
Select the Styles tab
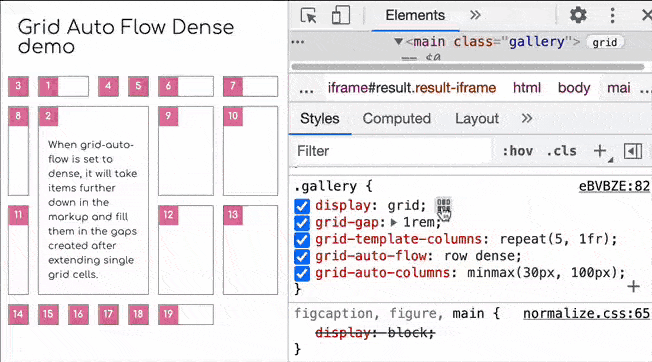[x=320, y=118]
